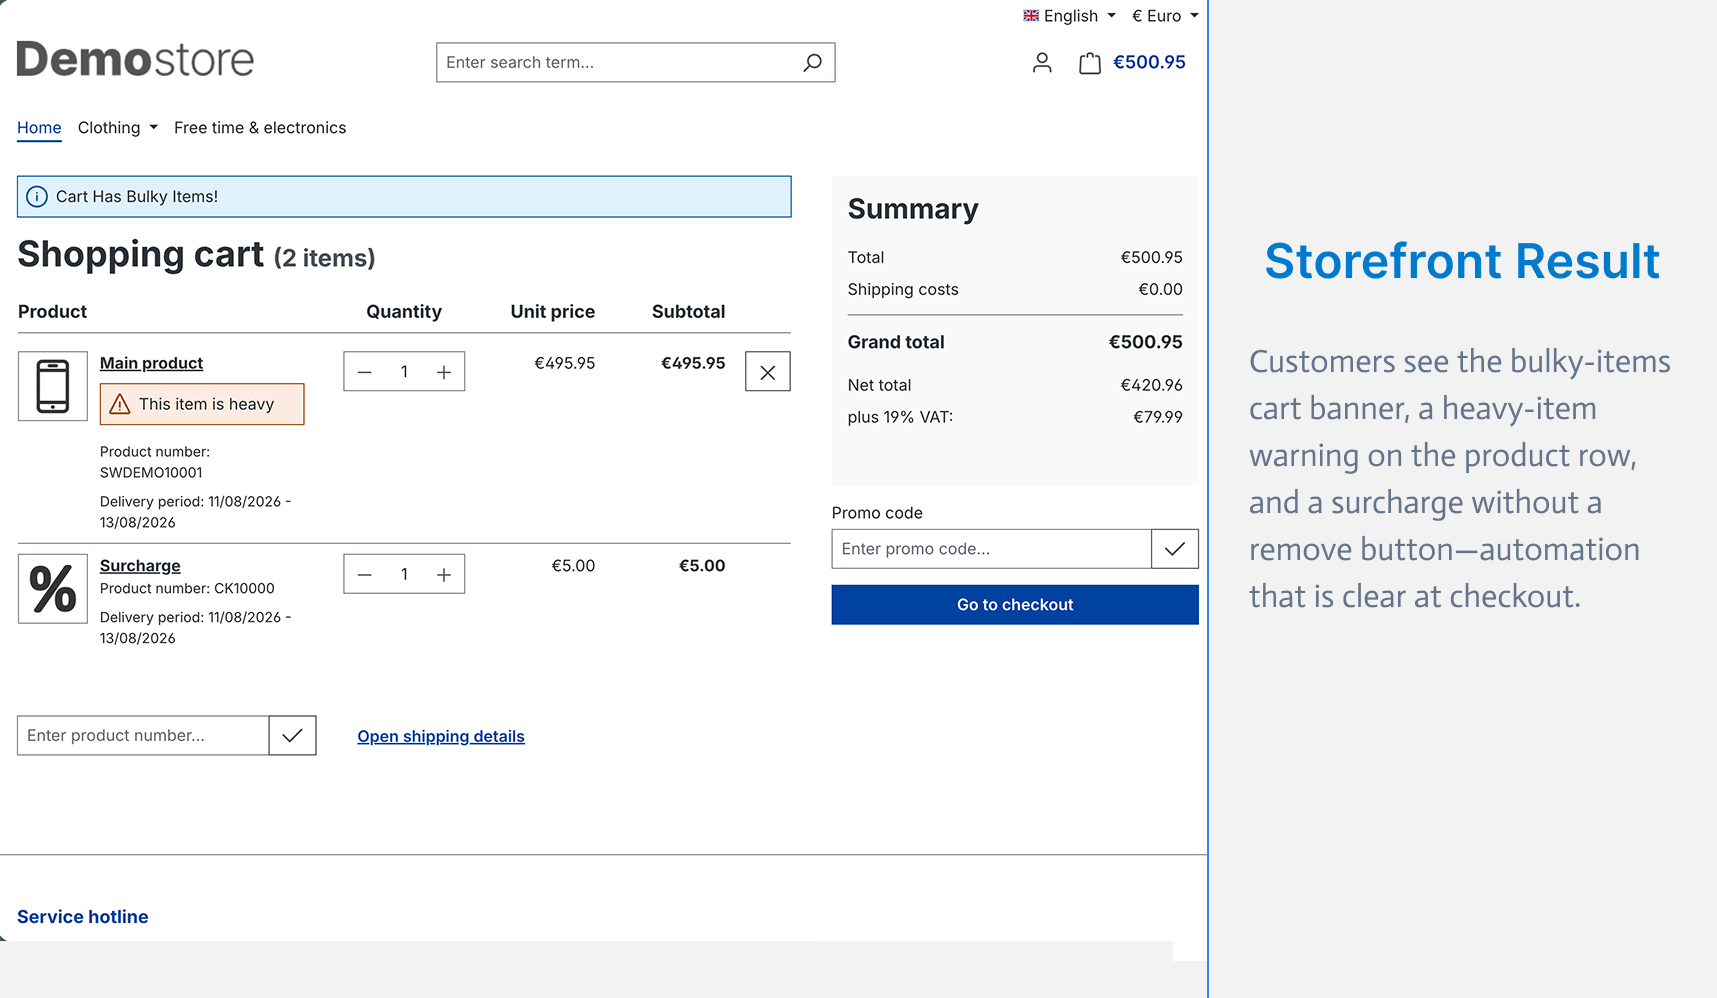Screen dimensions: 1717x998
Task: Click the search magnifier icon
Action: (812, 62)
